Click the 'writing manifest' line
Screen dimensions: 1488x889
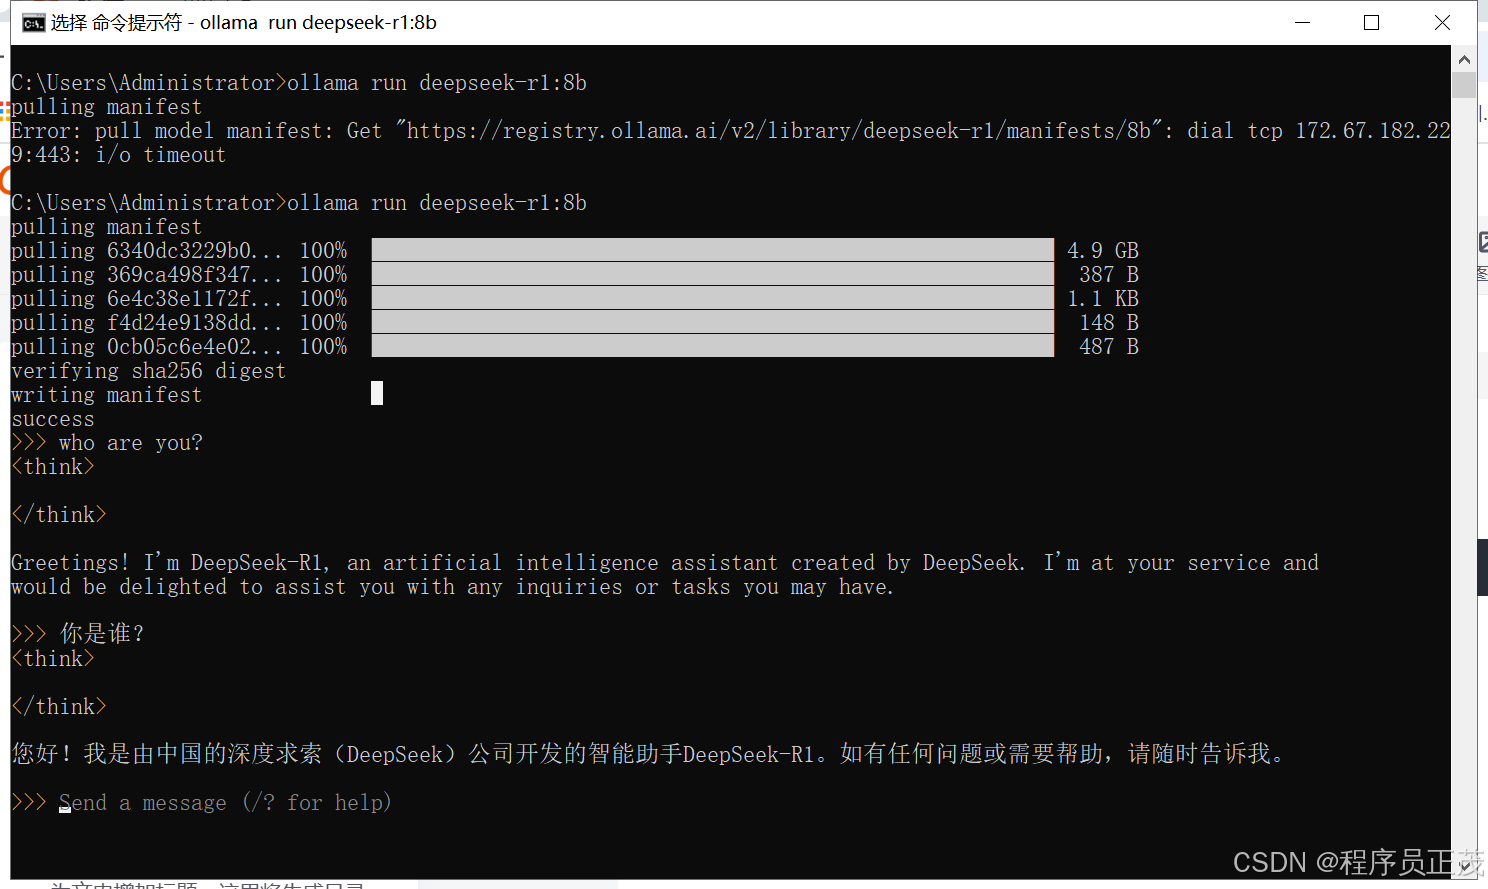point(106,395)
